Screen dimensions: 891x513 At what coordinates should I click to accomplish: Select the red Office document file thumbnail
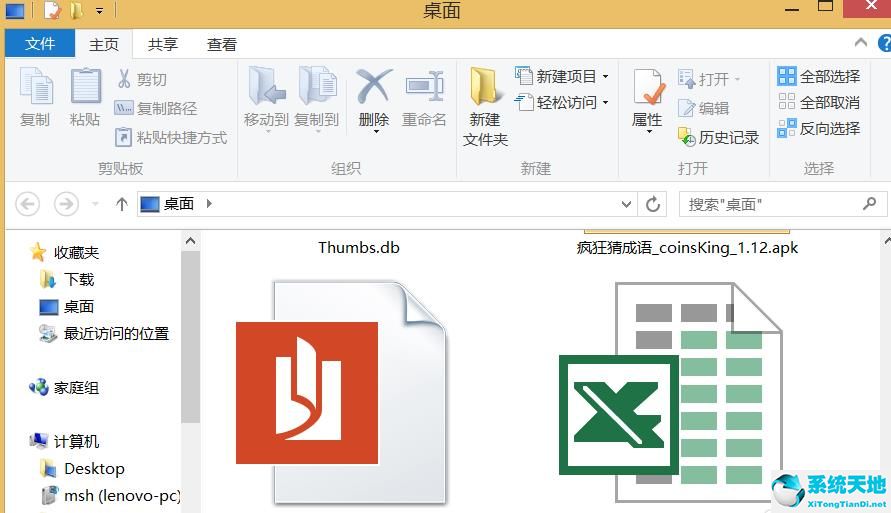[341, 392]
